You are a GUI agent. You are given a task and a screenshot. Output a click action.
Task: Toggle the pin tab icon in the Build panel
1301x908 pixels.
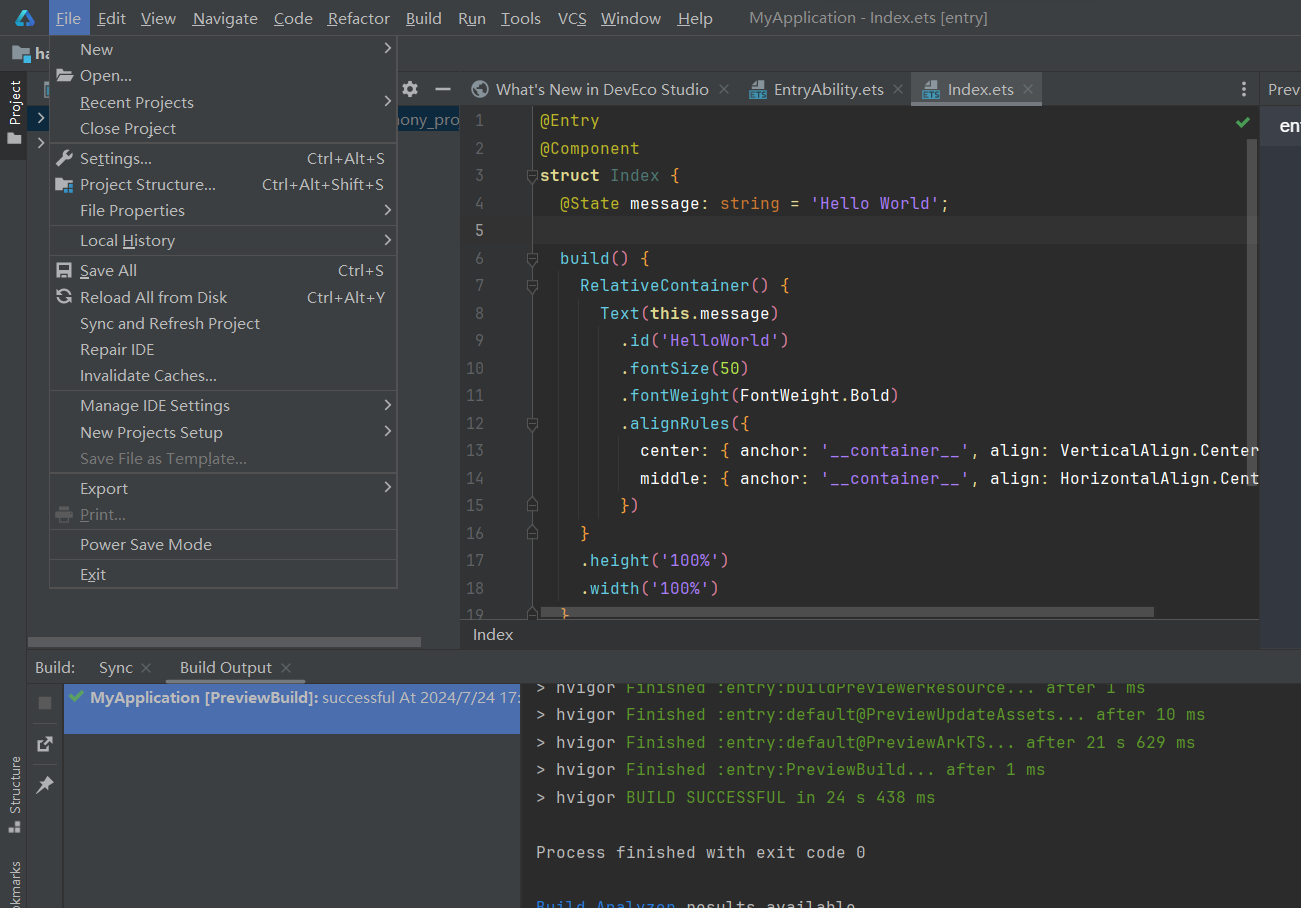point(45,785)
